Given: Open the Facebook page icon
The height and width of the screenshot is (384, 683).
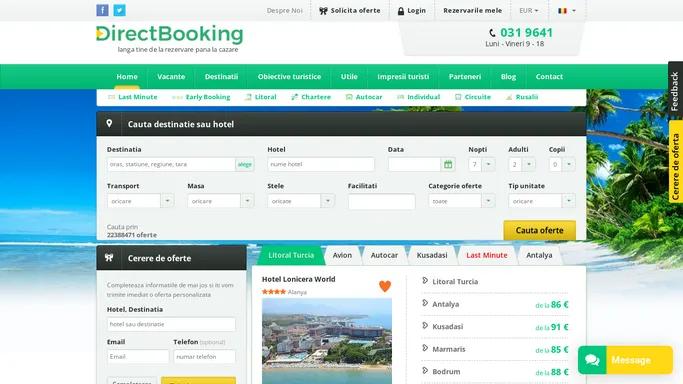Looking at the screenshot, I should [x=102, y=10].
